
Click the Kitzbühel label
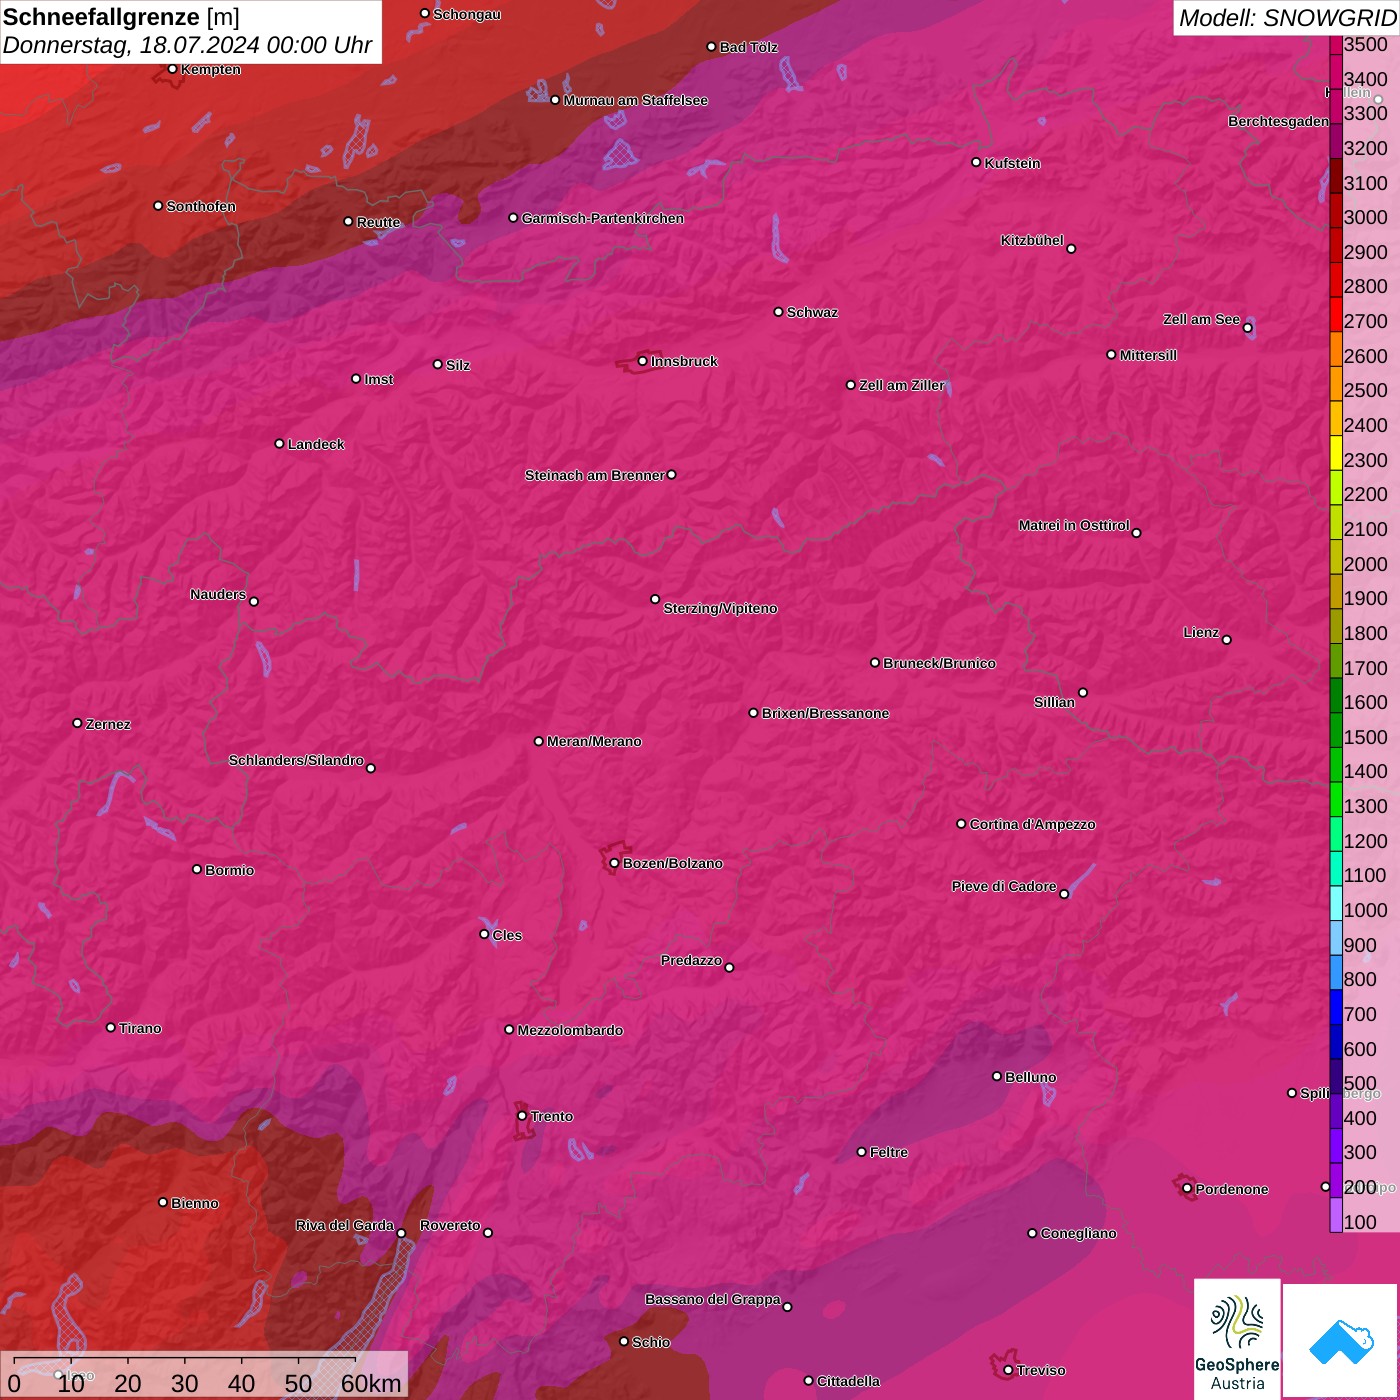pos(1032,240)
